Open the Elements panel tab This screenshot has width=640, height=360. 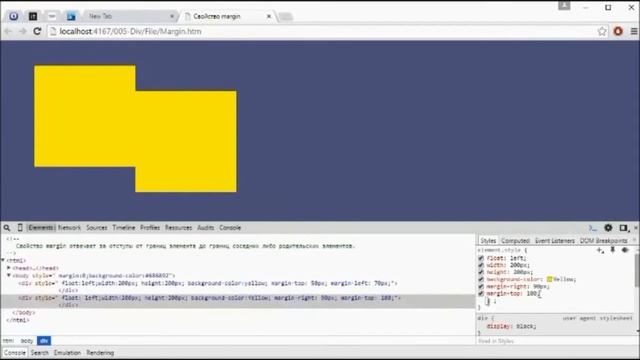coord(41,228)
